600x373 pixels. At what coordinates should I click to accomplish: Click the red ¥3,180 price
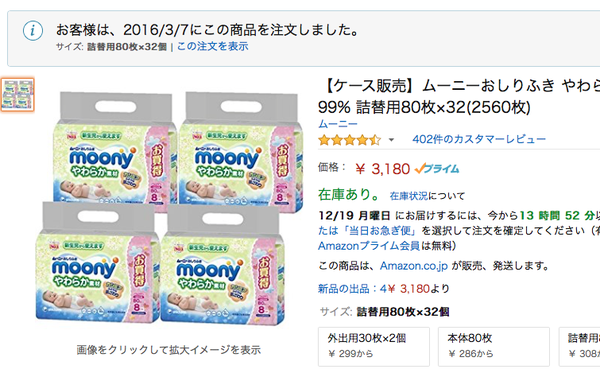(x=383, y=169)
